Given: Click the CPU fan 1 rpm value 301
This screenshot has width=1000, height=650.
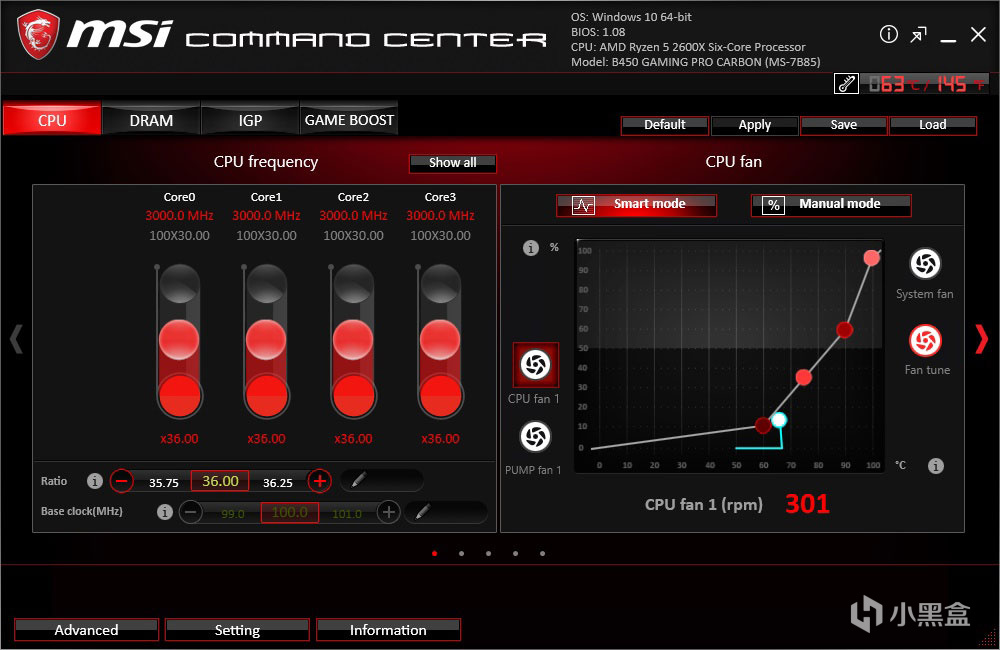Looking at the screenshot, I should point(807,504).
